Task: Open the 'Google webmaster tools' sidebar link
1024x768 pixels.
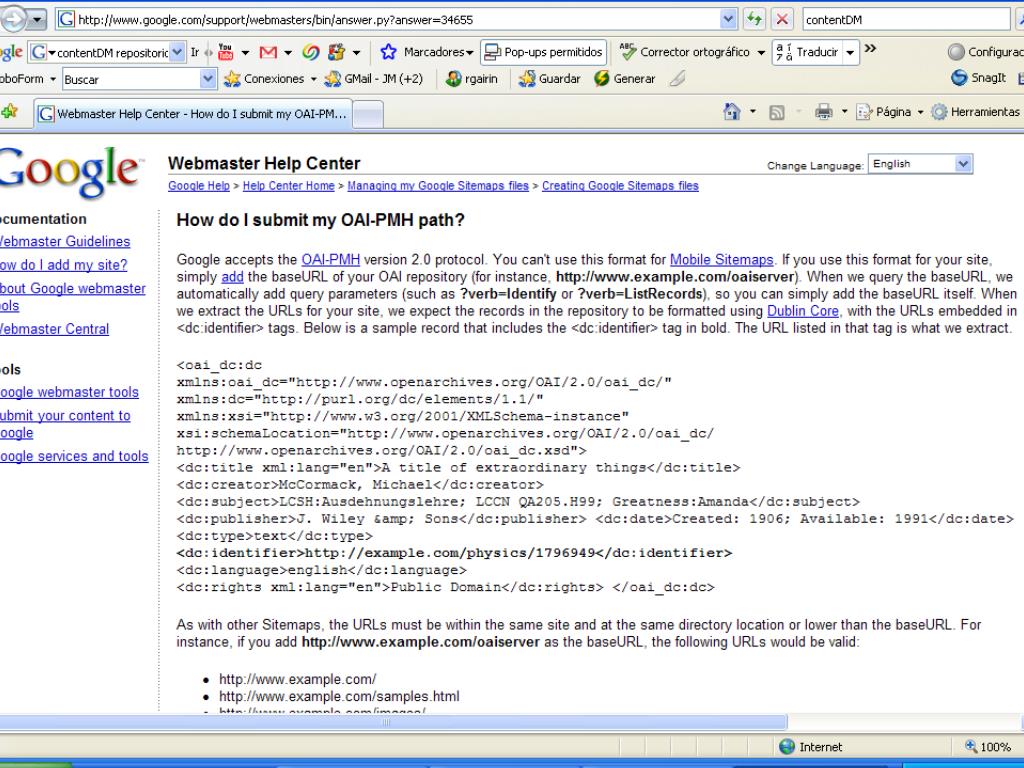Action: coord(69,392)
